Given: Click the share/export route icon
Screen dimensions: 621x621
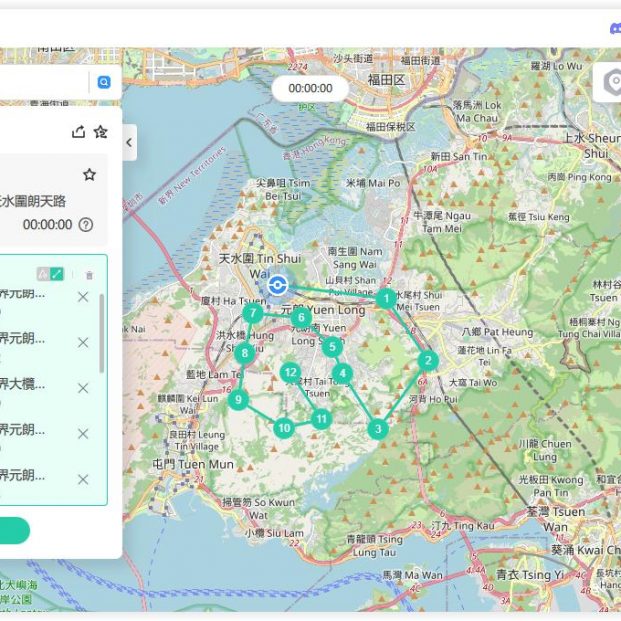Looking at the screenshot, I should [79, 132].
